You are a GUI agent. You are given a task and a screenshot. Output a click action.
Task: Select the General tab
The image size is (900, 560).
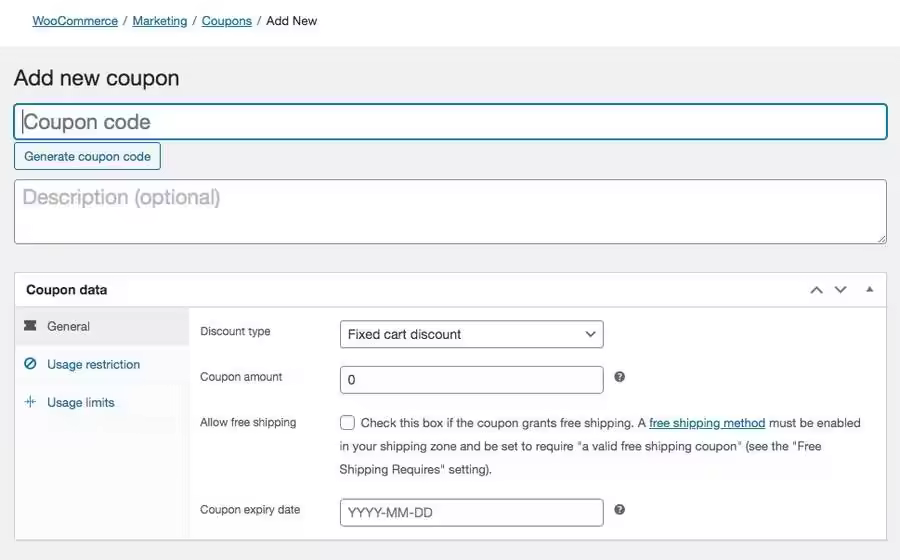click(x=102, y=326)
